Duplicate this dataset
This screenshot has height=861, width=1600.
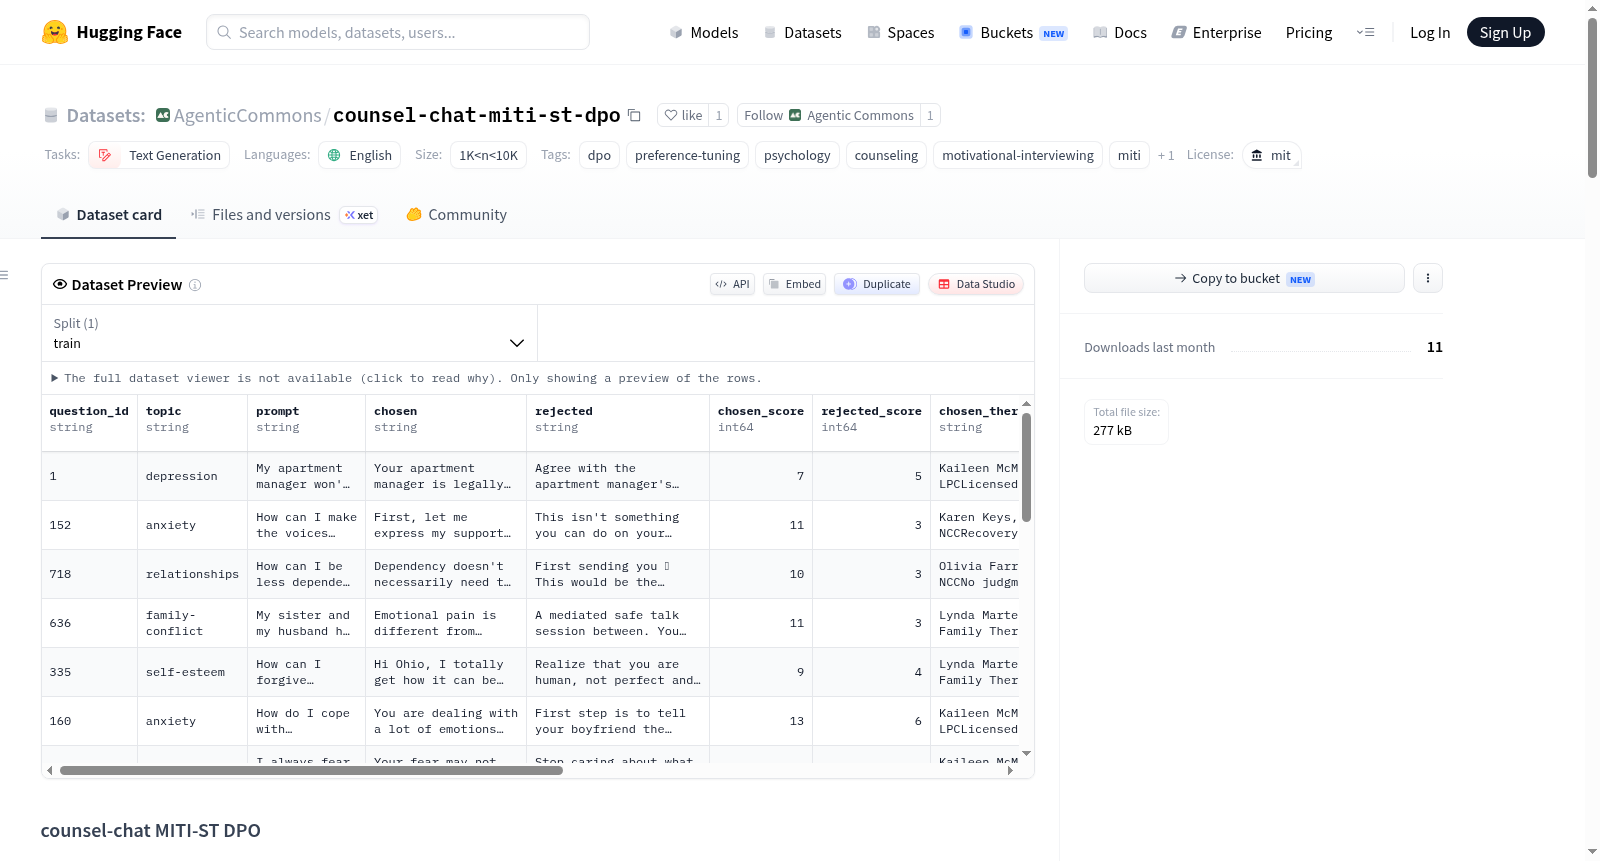click(877, 284)
